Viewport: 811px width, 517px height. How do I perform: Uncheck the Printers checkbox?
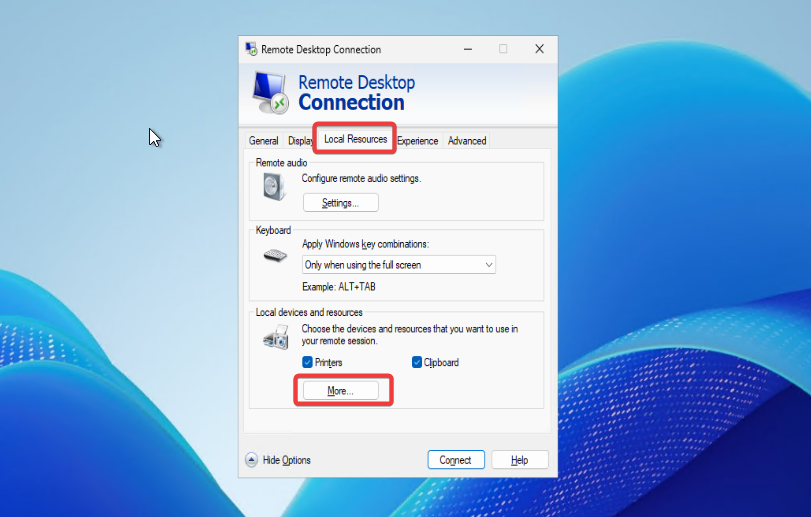click(x=308, y=362)
